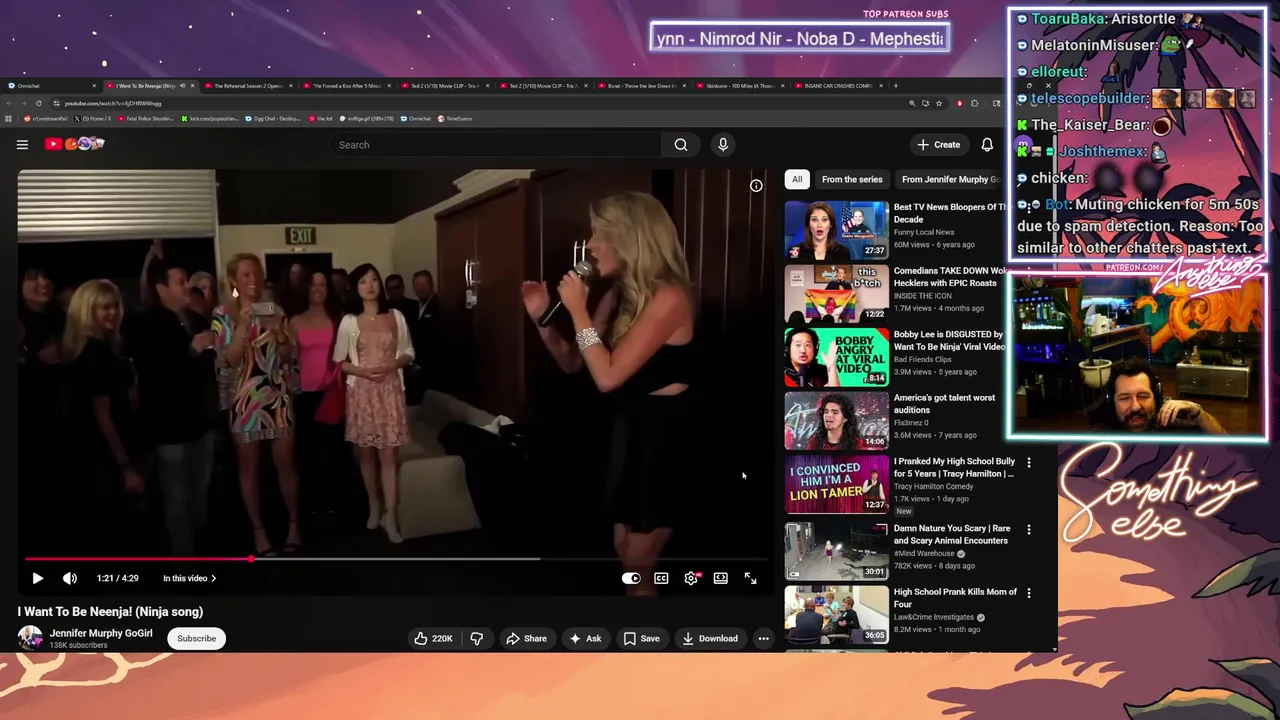Open options for High School Prank Kills video
This screenshot has height=720, width=1280.
pos(1029,593)
